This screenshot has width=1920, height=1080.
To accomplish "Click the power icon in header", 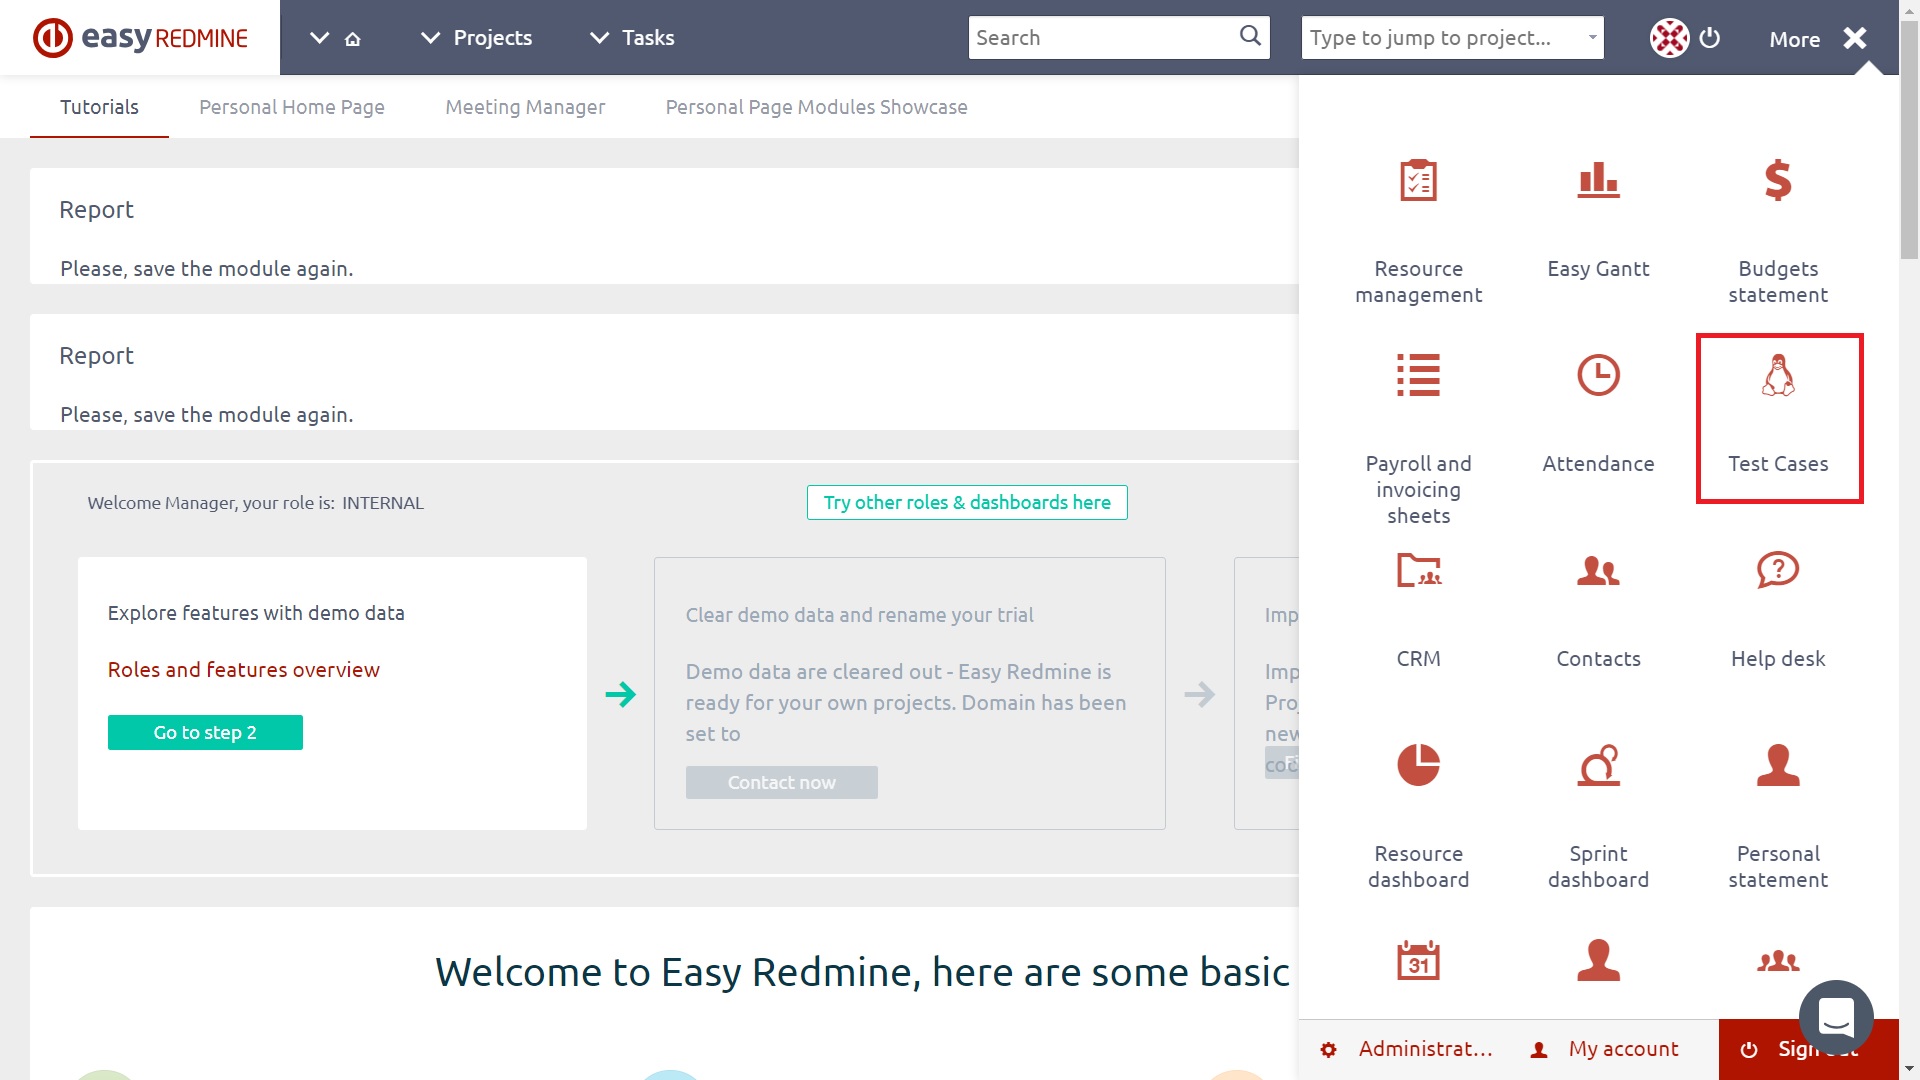I will coord(1710,38).
